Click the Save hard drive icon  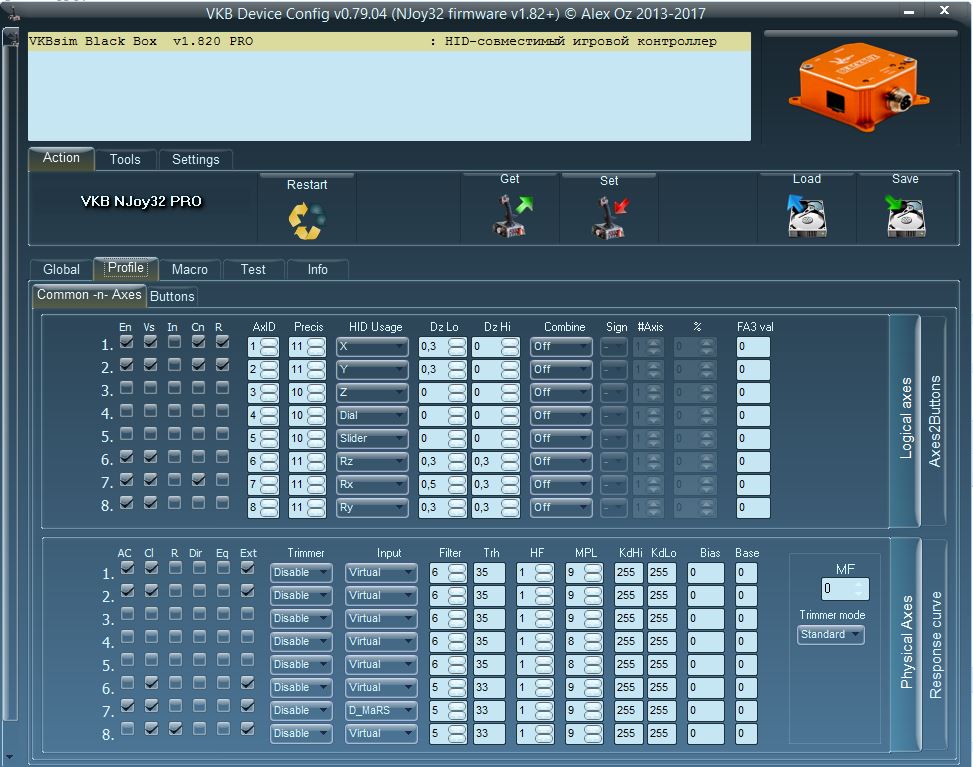(905, 216)
